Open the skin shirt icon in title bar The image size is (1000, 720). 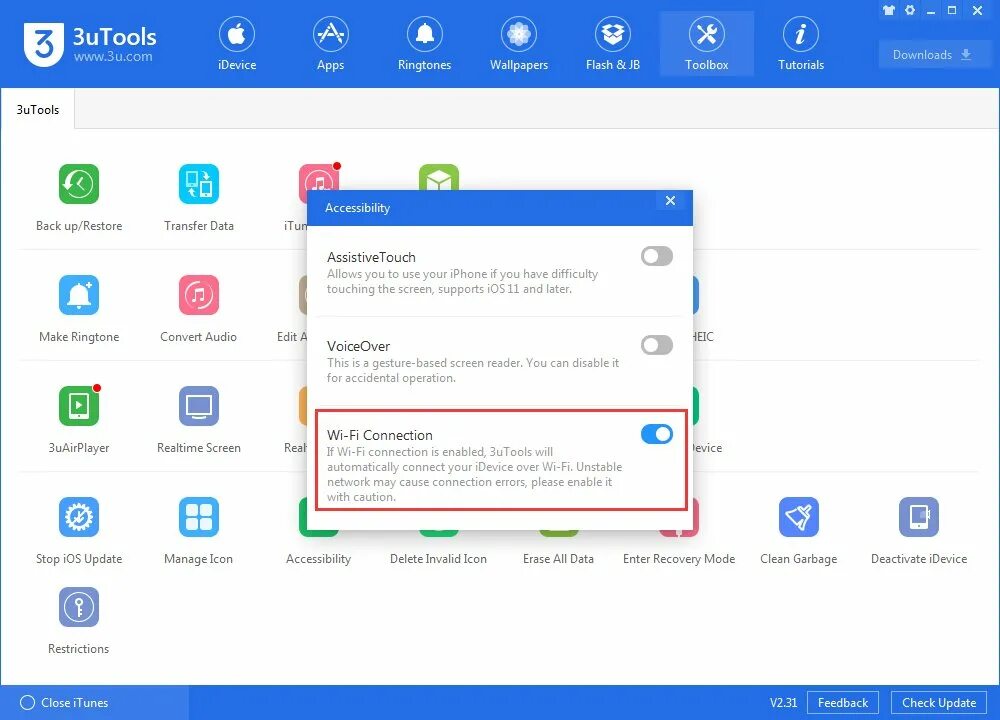tap(888, 10)
